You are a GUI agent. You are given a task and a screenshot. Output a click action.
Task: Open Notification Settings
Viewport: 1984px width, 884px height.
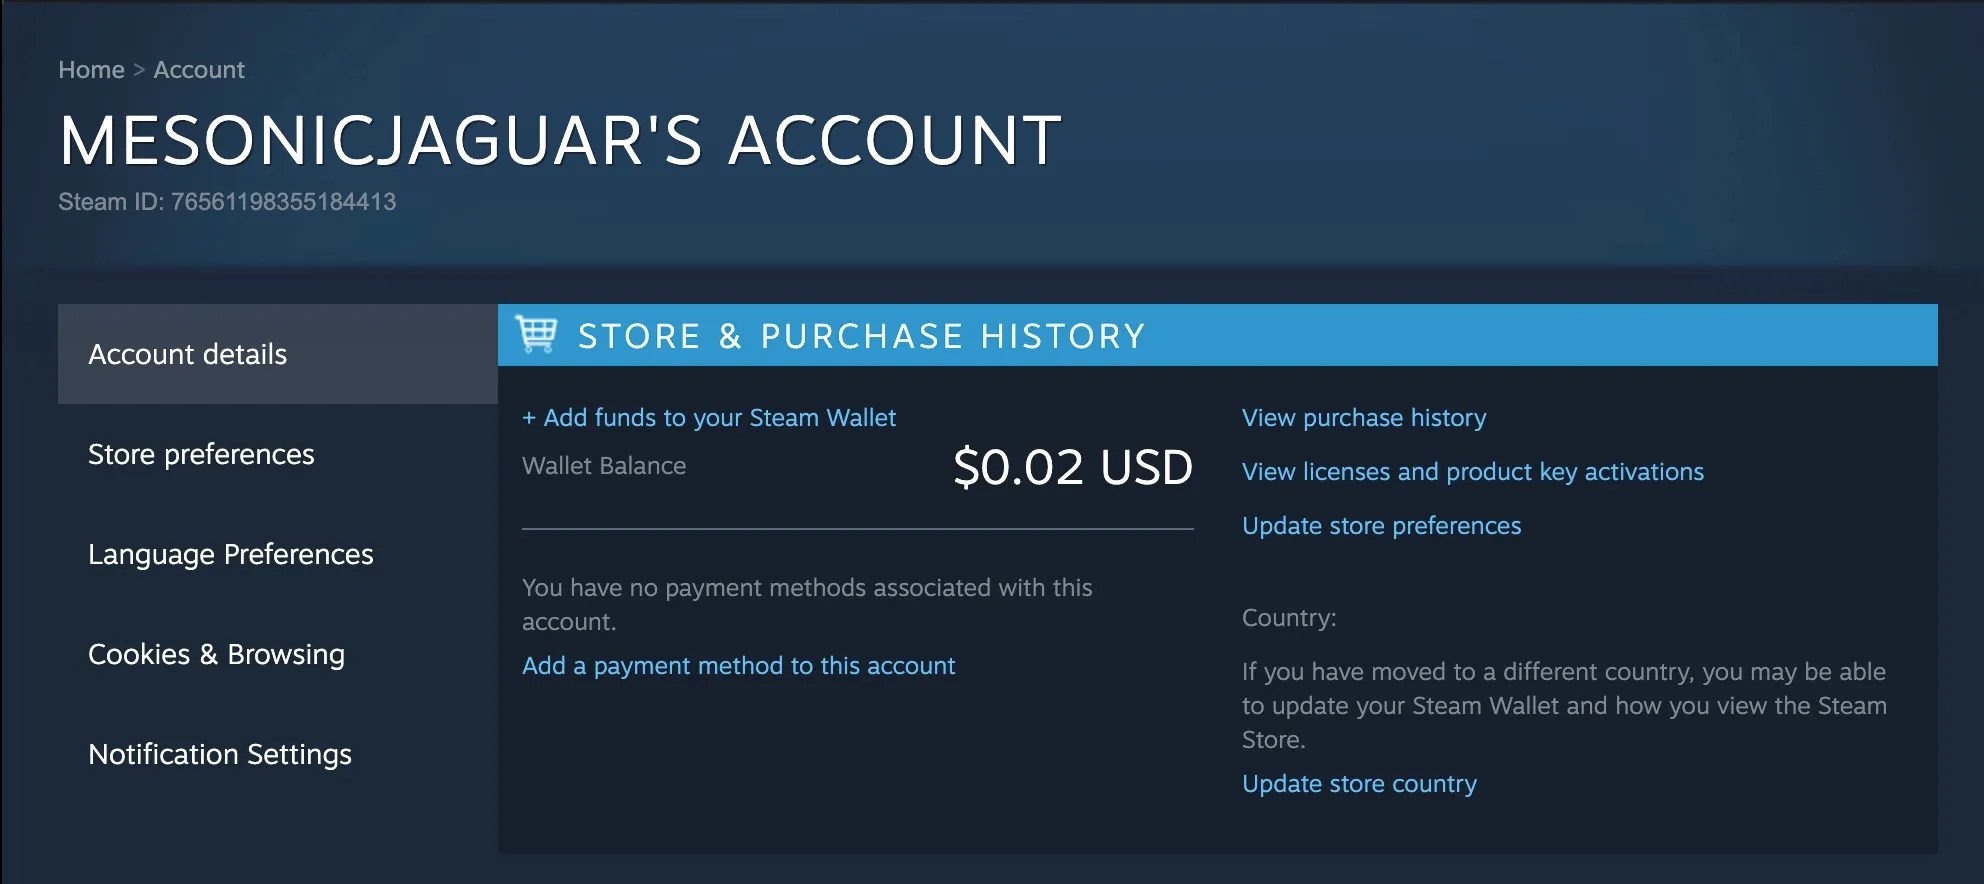pyautogui.click(x=219, y=754)
